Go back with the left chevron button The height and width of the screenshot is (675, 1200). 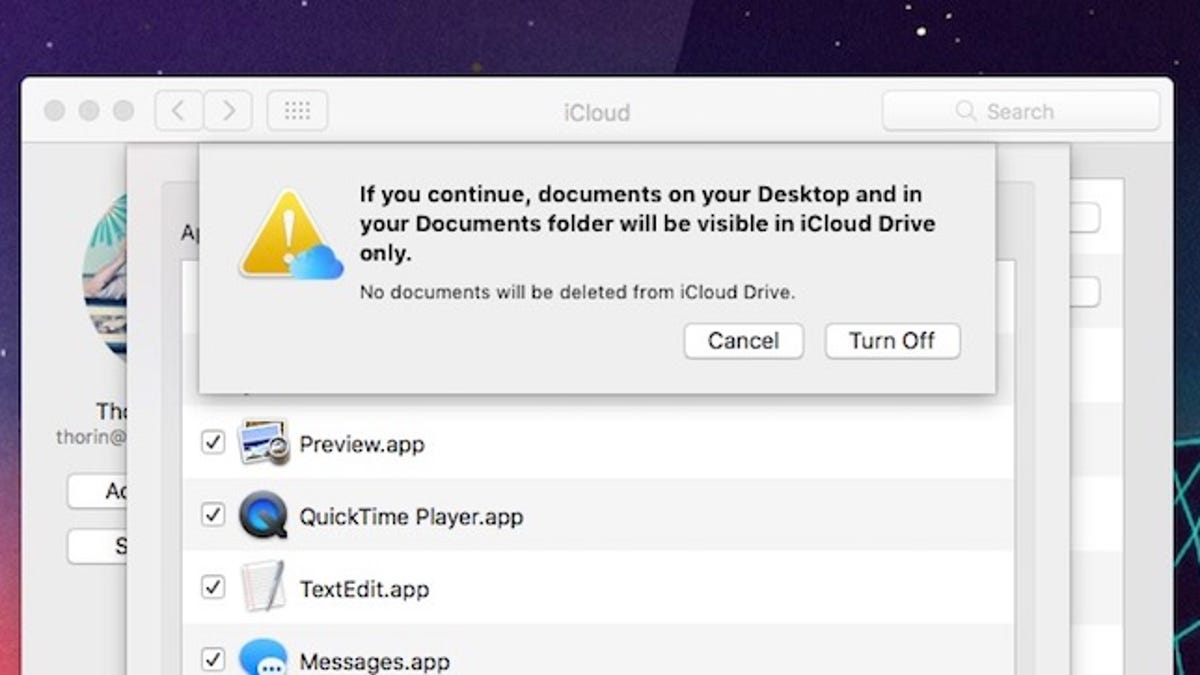[x=179, y=111]
